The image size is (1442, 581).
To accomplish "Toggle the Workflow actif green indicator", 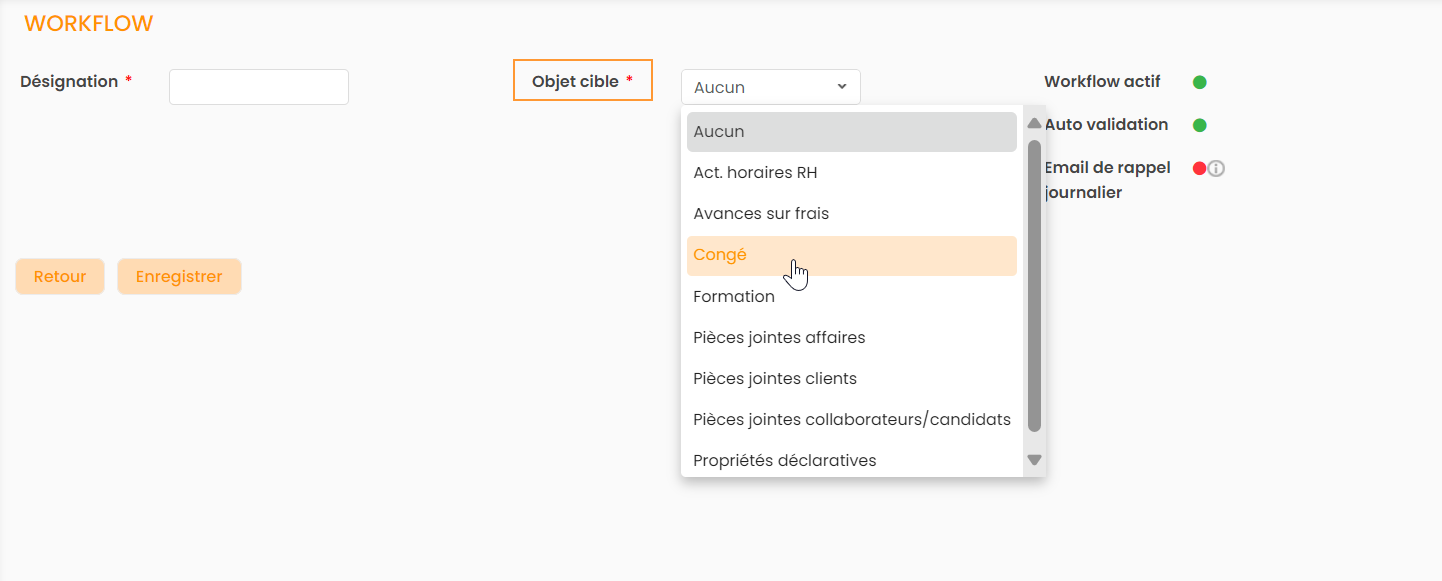I will coord(1200,82).
